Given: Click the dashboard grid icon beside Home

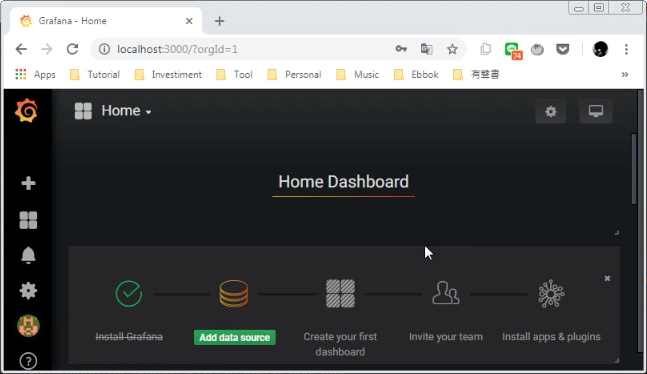Looking at the screenshot, I should click(x=83, y=111).
